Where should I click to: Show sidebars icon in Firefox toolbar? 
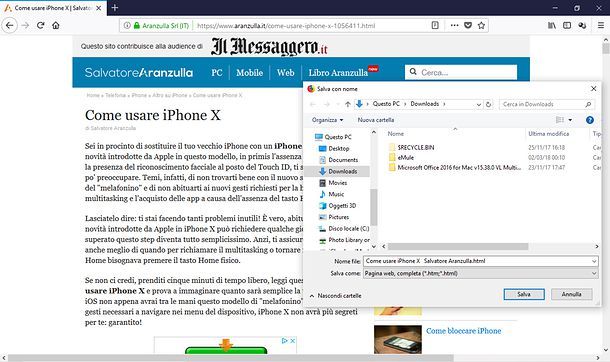(567, 25)
